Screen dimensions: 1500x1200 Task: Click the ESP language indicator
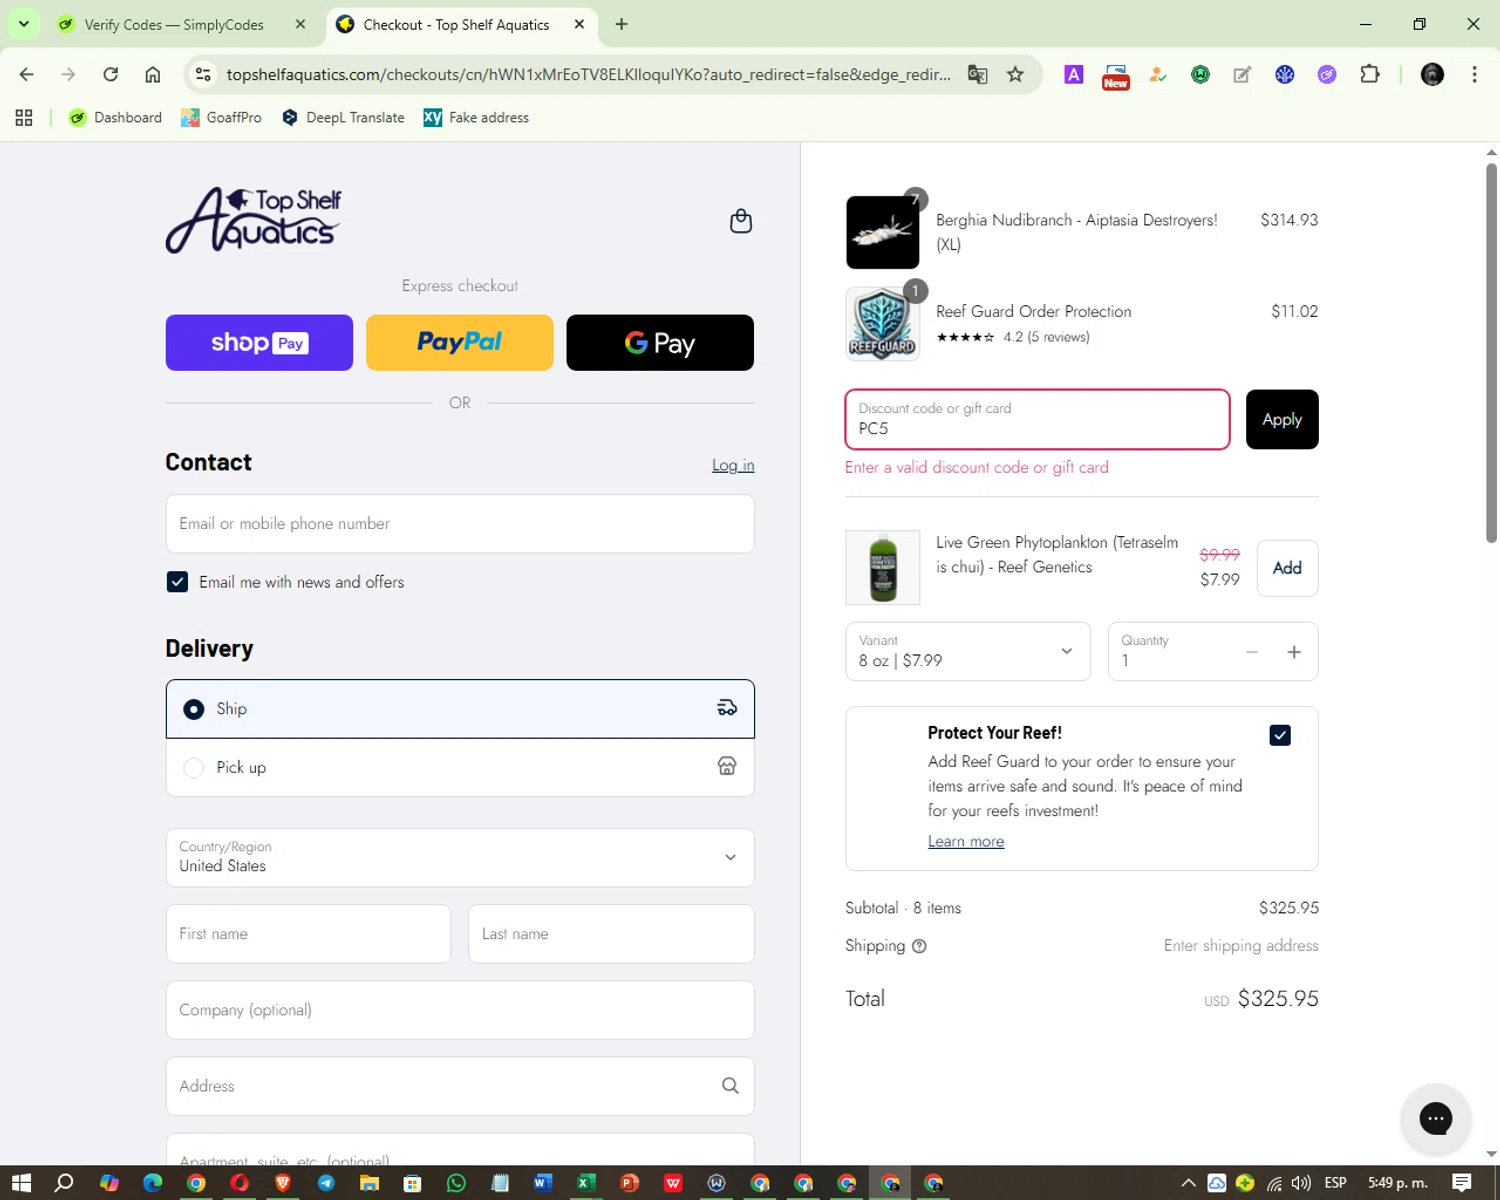[x=1335, y=1183]
